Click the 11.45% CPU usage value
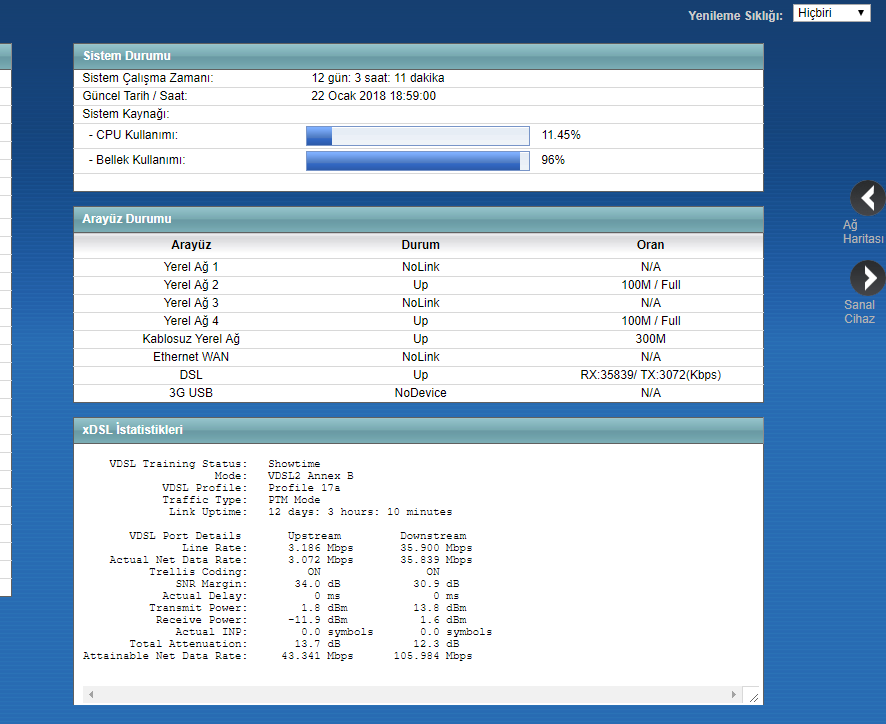 [561, 135]
